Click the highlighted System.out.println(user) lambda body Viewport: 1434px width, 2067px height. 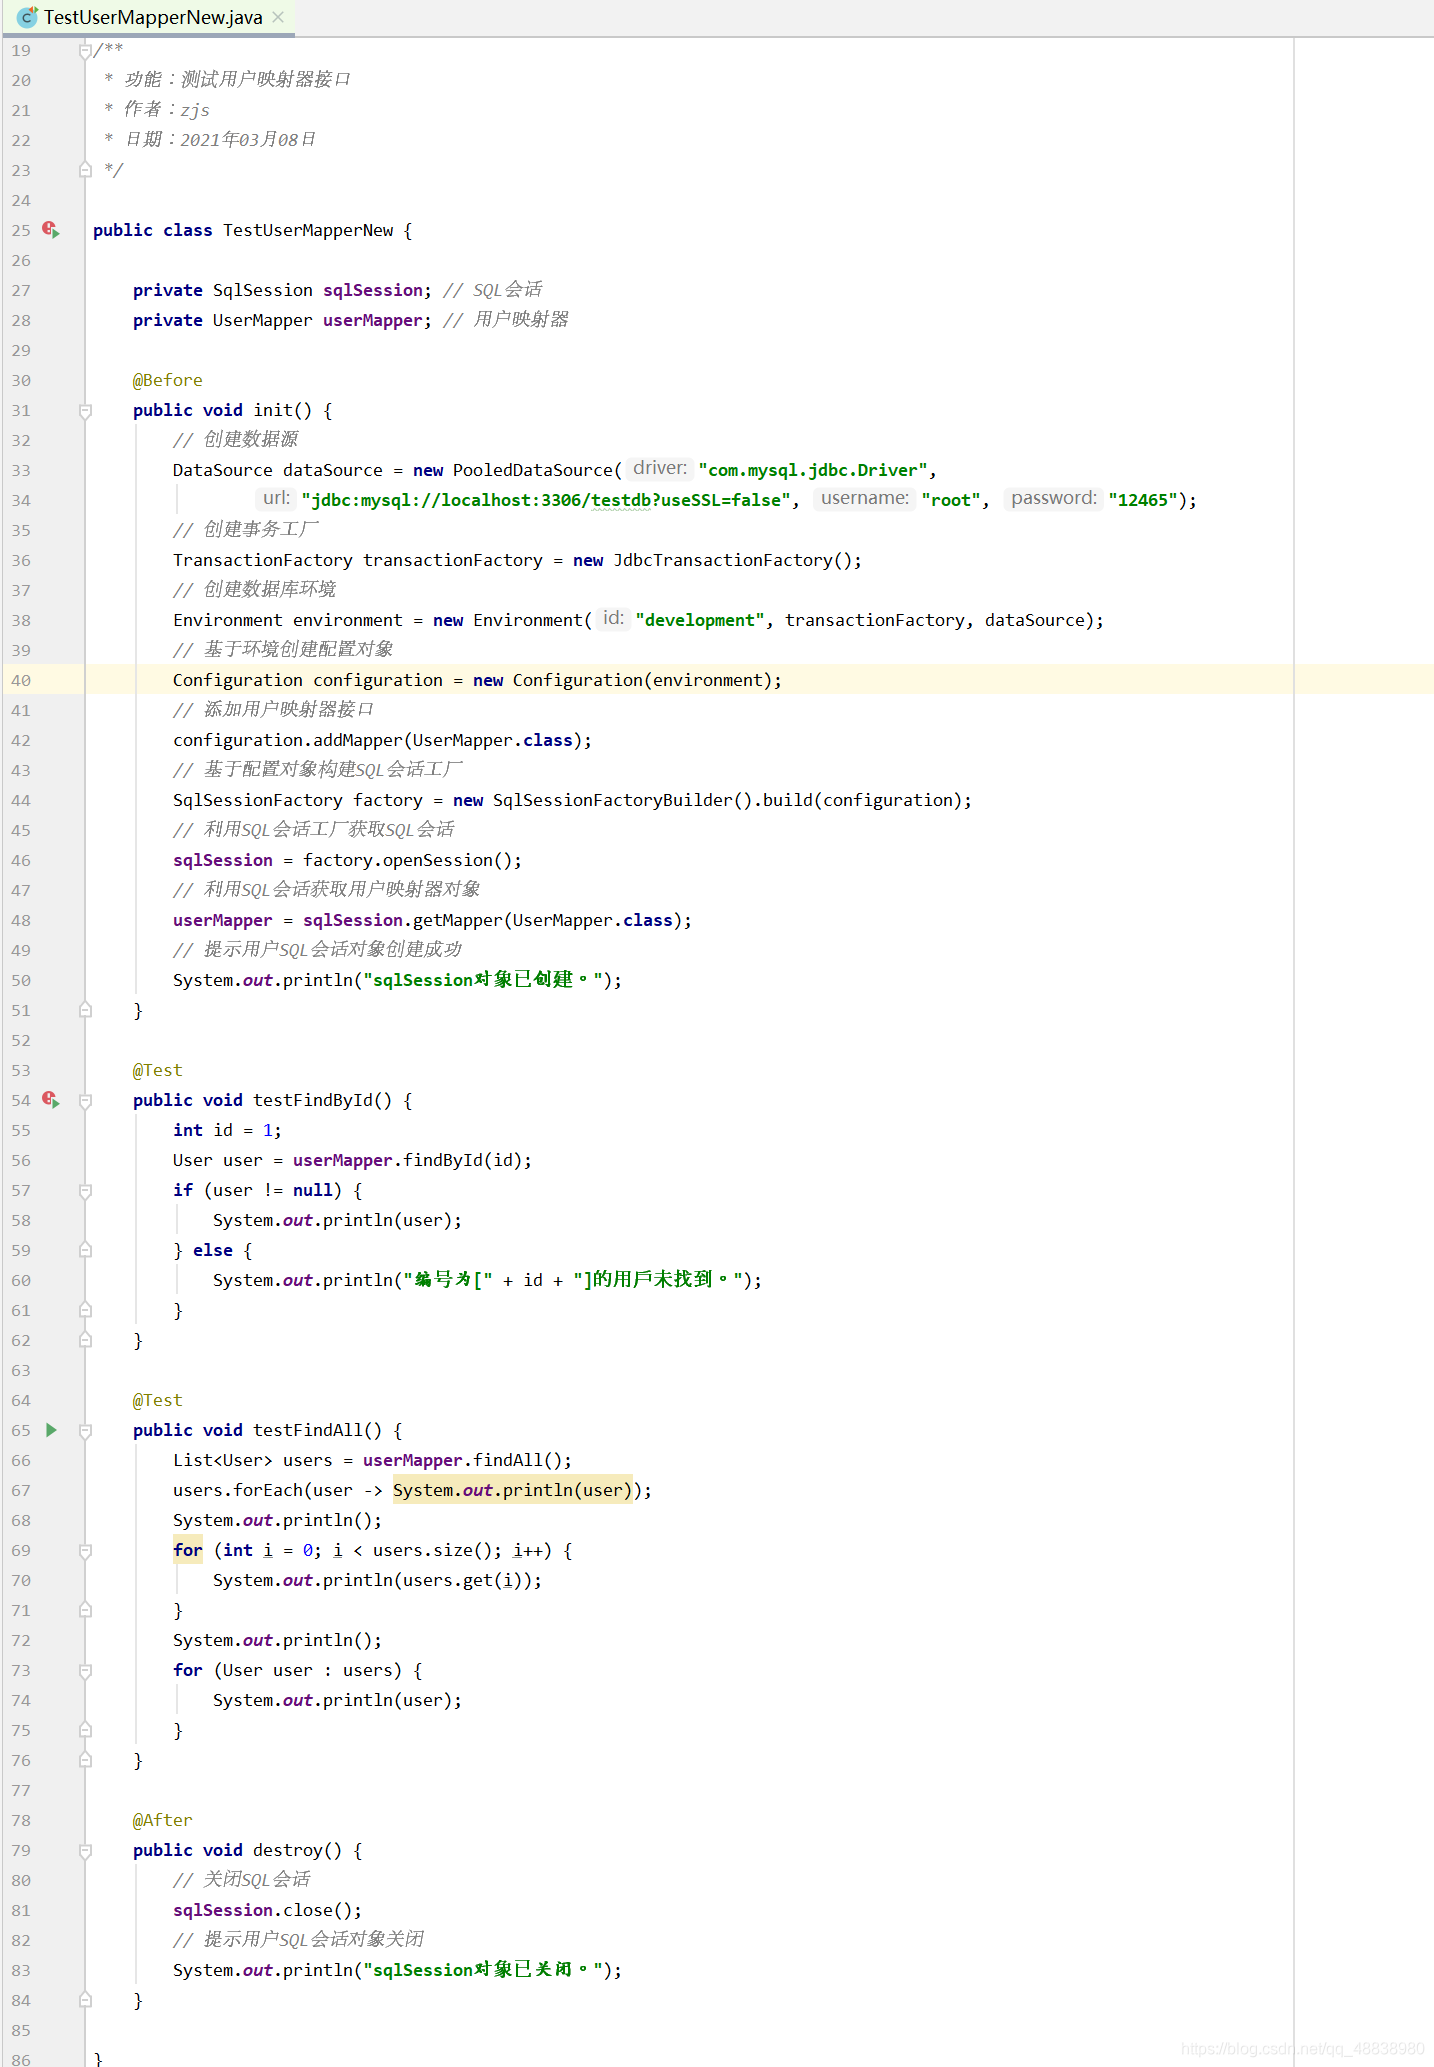tap(512, 1490)
